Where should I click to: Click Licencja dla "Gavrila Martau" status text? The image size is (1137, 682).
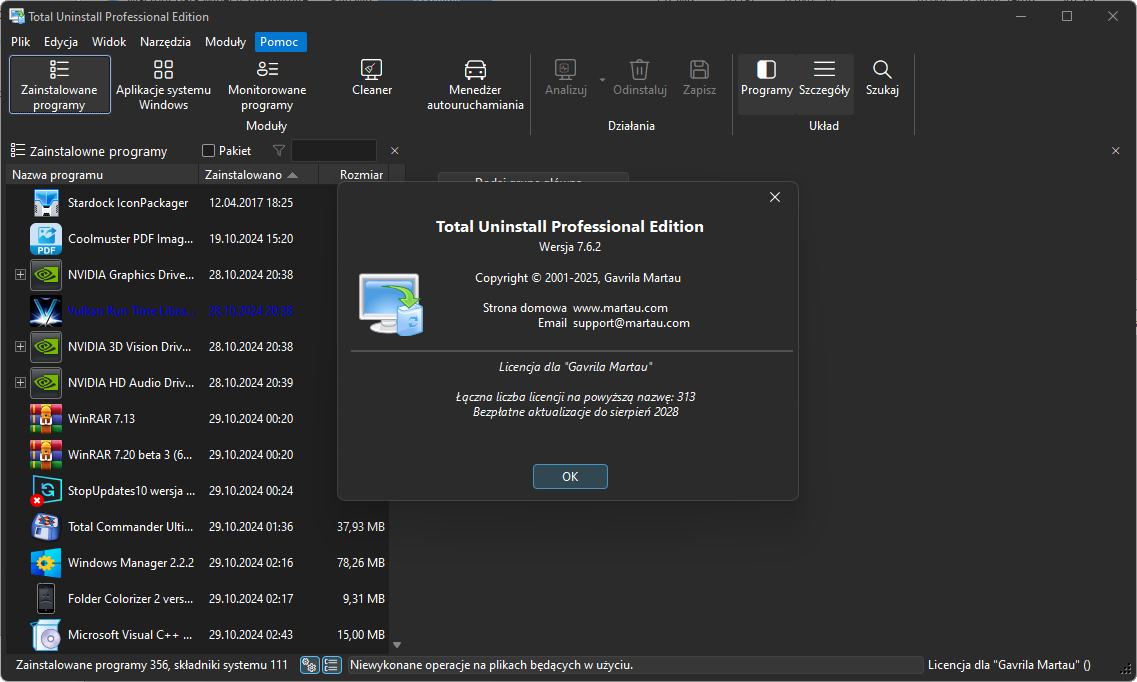coord(1009,665)
